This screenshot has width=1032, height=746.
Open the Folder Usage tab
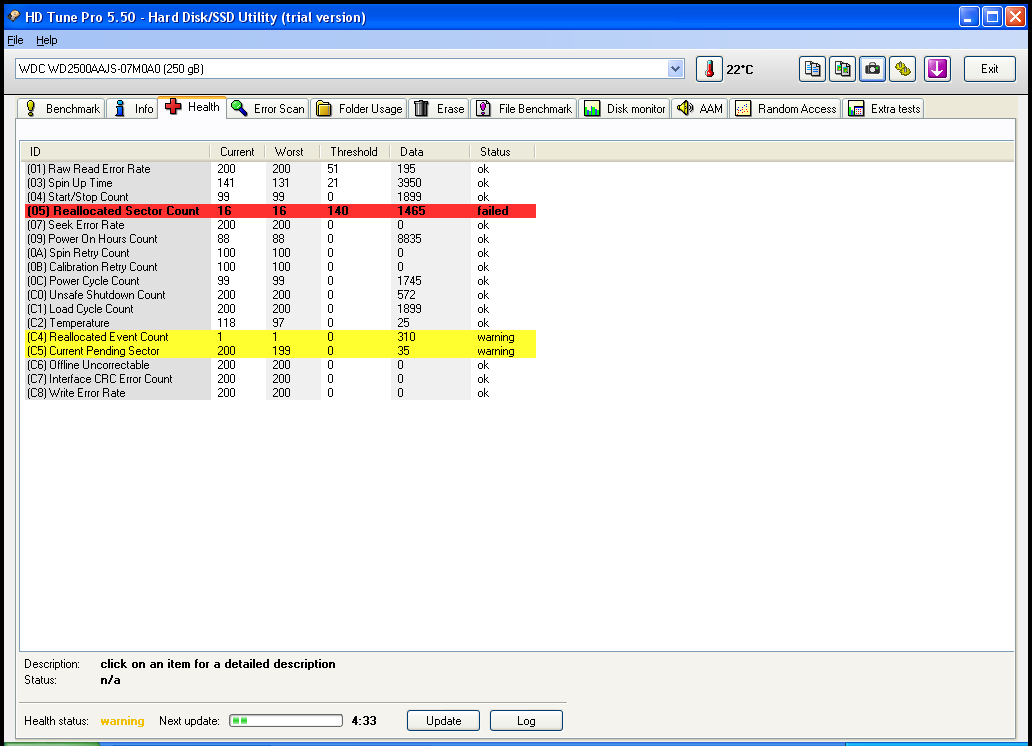tap(359, 109)
